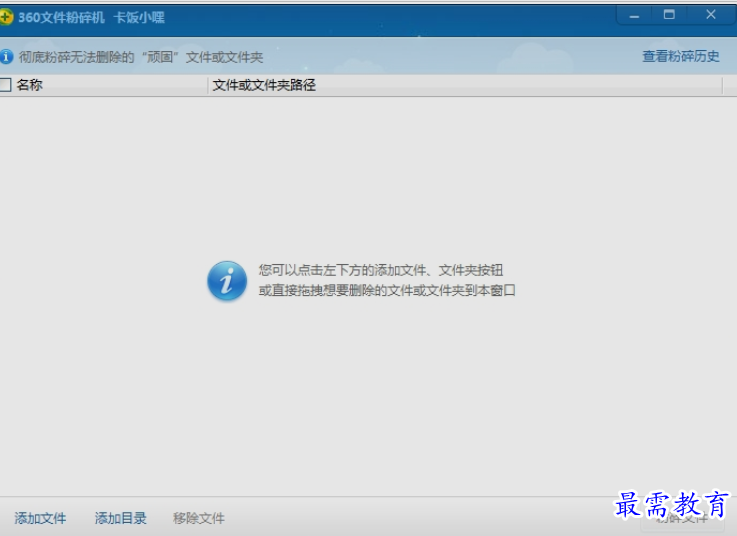Click the text 或直接拖拽想要删除的文件或文件夹到本窗口

[x=387, y=290]
